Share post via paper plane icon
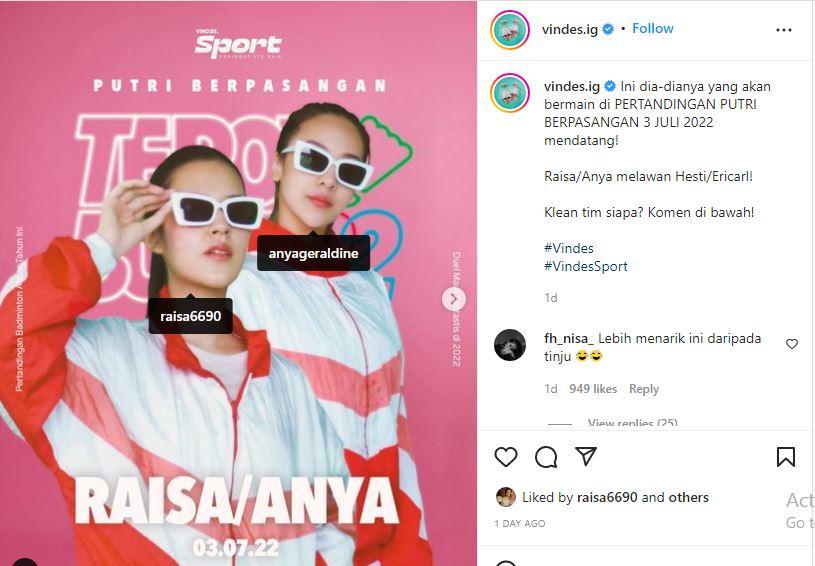 (x=586, y=456)
